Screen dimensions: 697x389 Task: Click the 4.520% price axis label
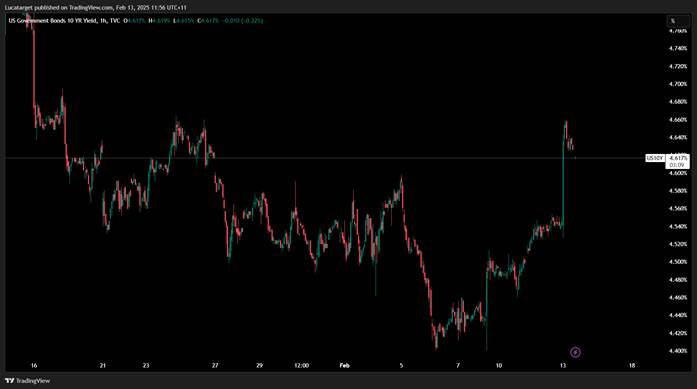click(x=678, y=244)
